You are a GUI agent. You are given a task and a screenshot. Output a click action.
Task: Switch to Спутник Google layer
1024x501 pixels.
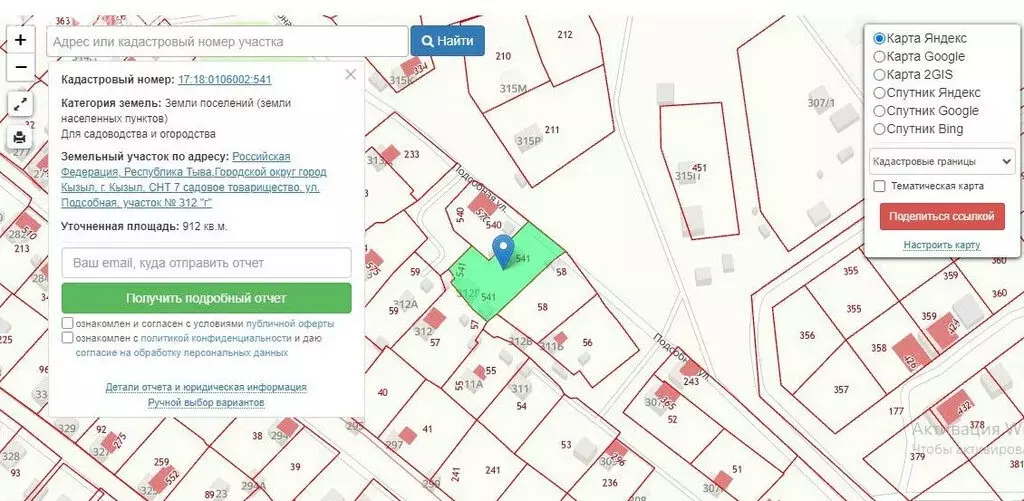(880, 111)
